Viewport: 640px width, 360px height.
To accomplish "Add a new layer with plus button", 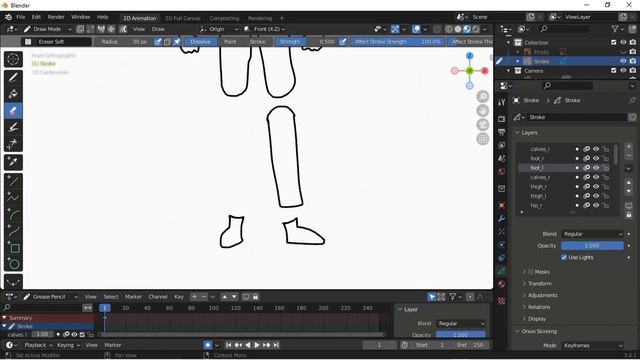I will pos(629,147).
